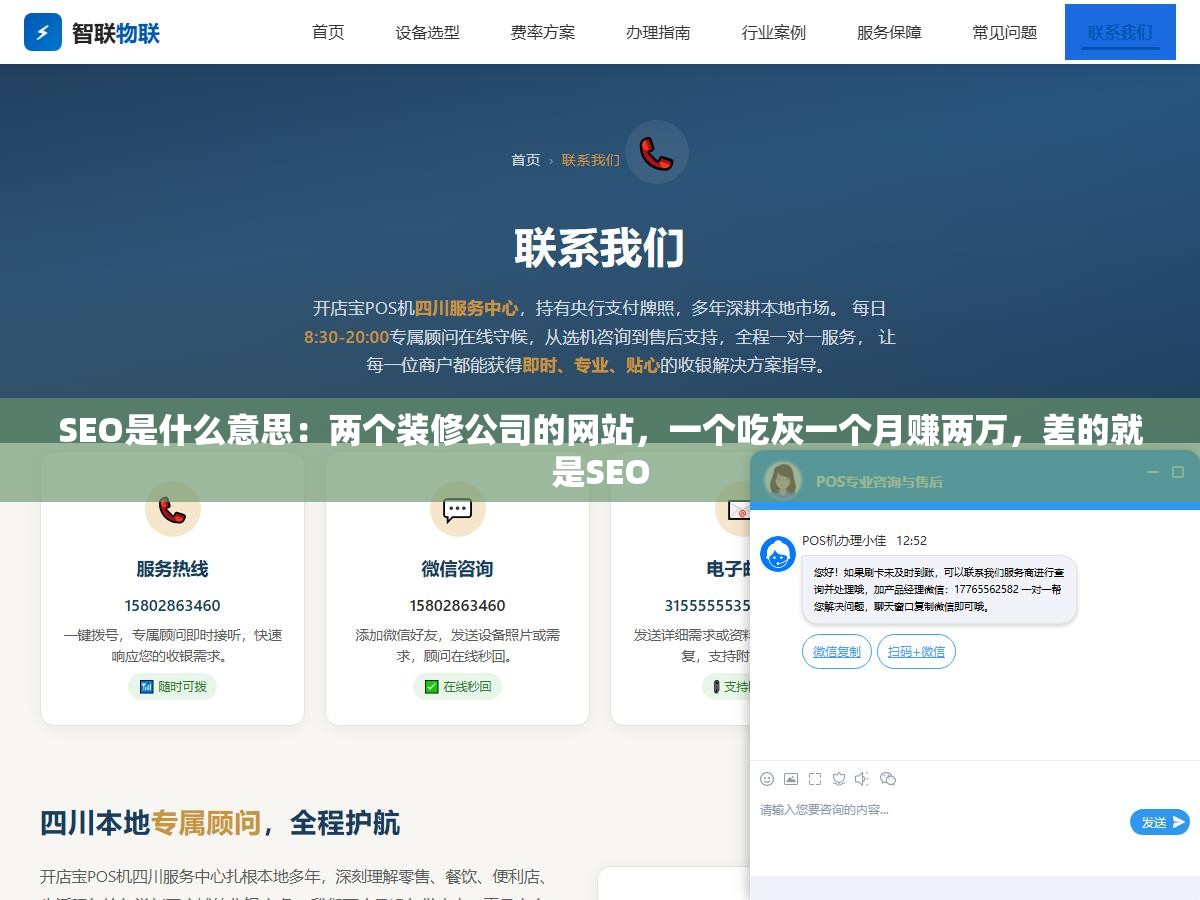Screen dimensions: 1200x900
Task: Click the 扫码+微信 button in the chat
Action: [x=917, y=652]
